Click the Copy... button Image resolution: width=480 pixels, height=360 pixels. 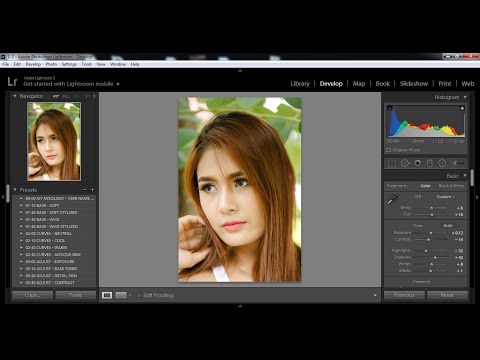pyautogui.click(x=32, y=295)
